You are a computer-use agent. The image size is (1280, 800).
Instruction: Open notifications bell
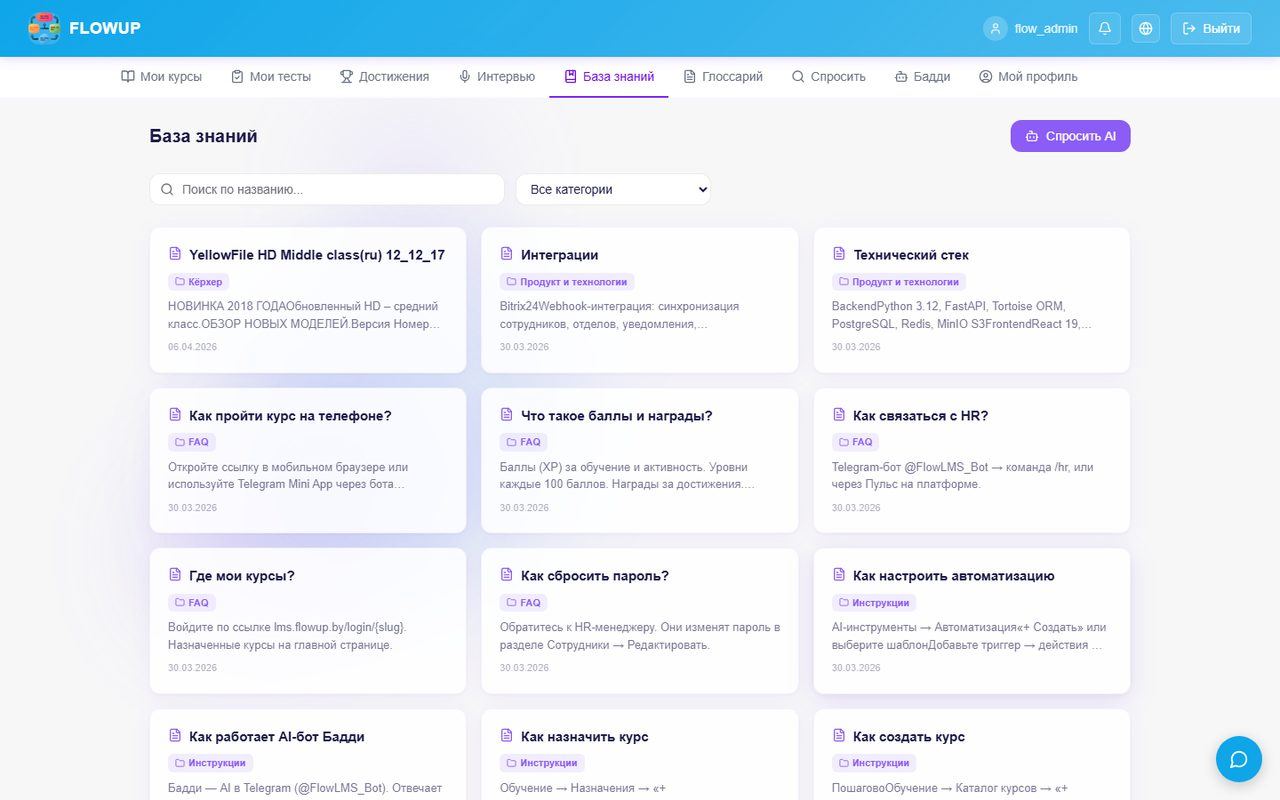[x=1105, y=28]
